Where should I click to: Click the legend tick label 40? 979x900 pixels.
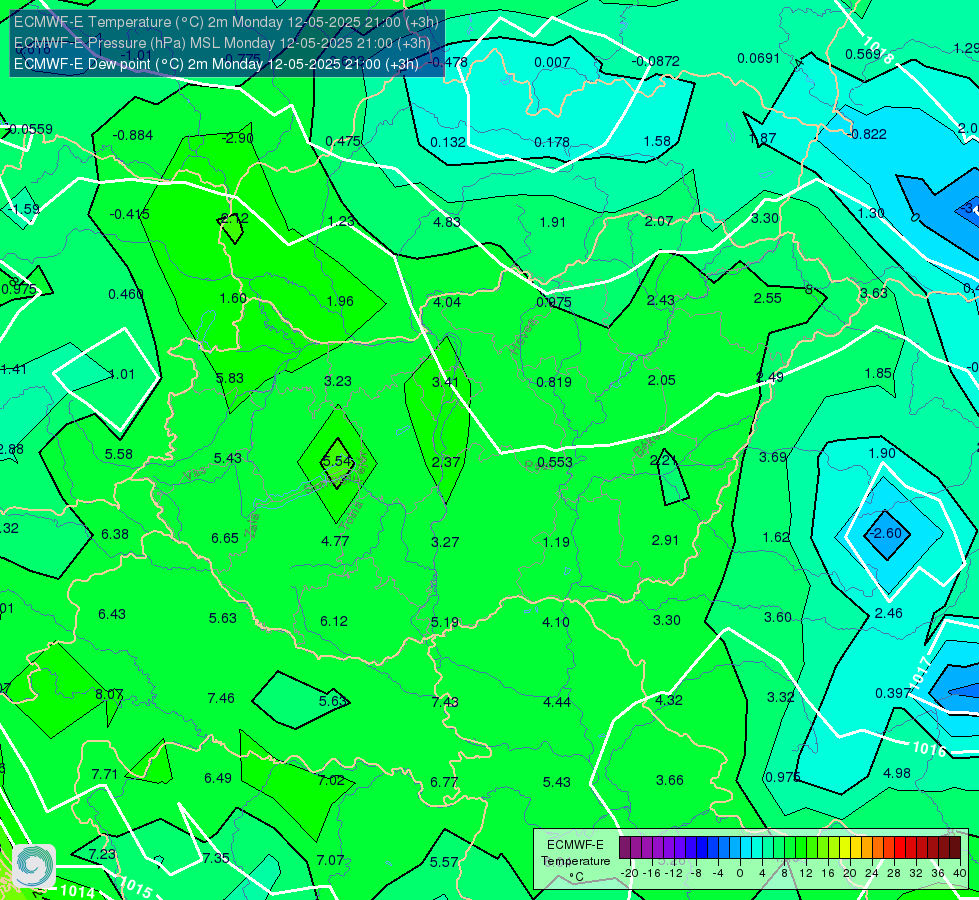(960, 873)
